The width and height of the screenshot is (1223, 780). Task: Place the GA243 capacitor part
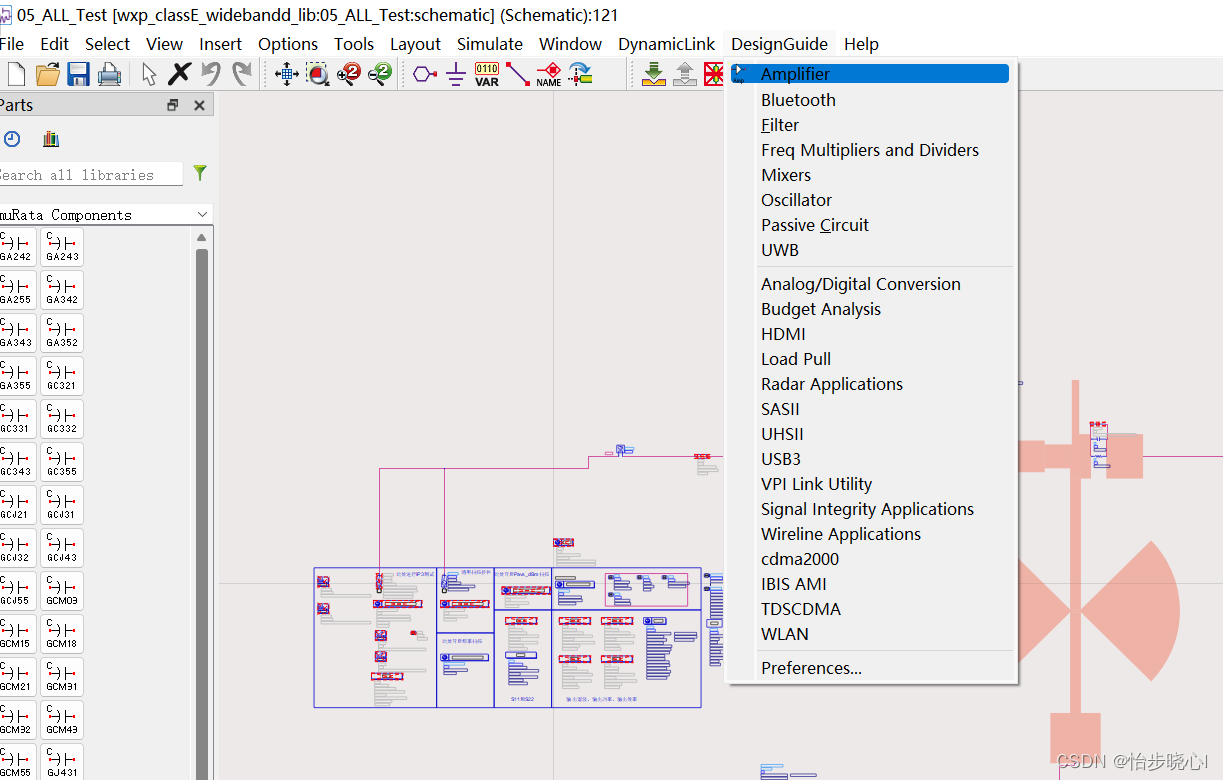pos(62,247)
